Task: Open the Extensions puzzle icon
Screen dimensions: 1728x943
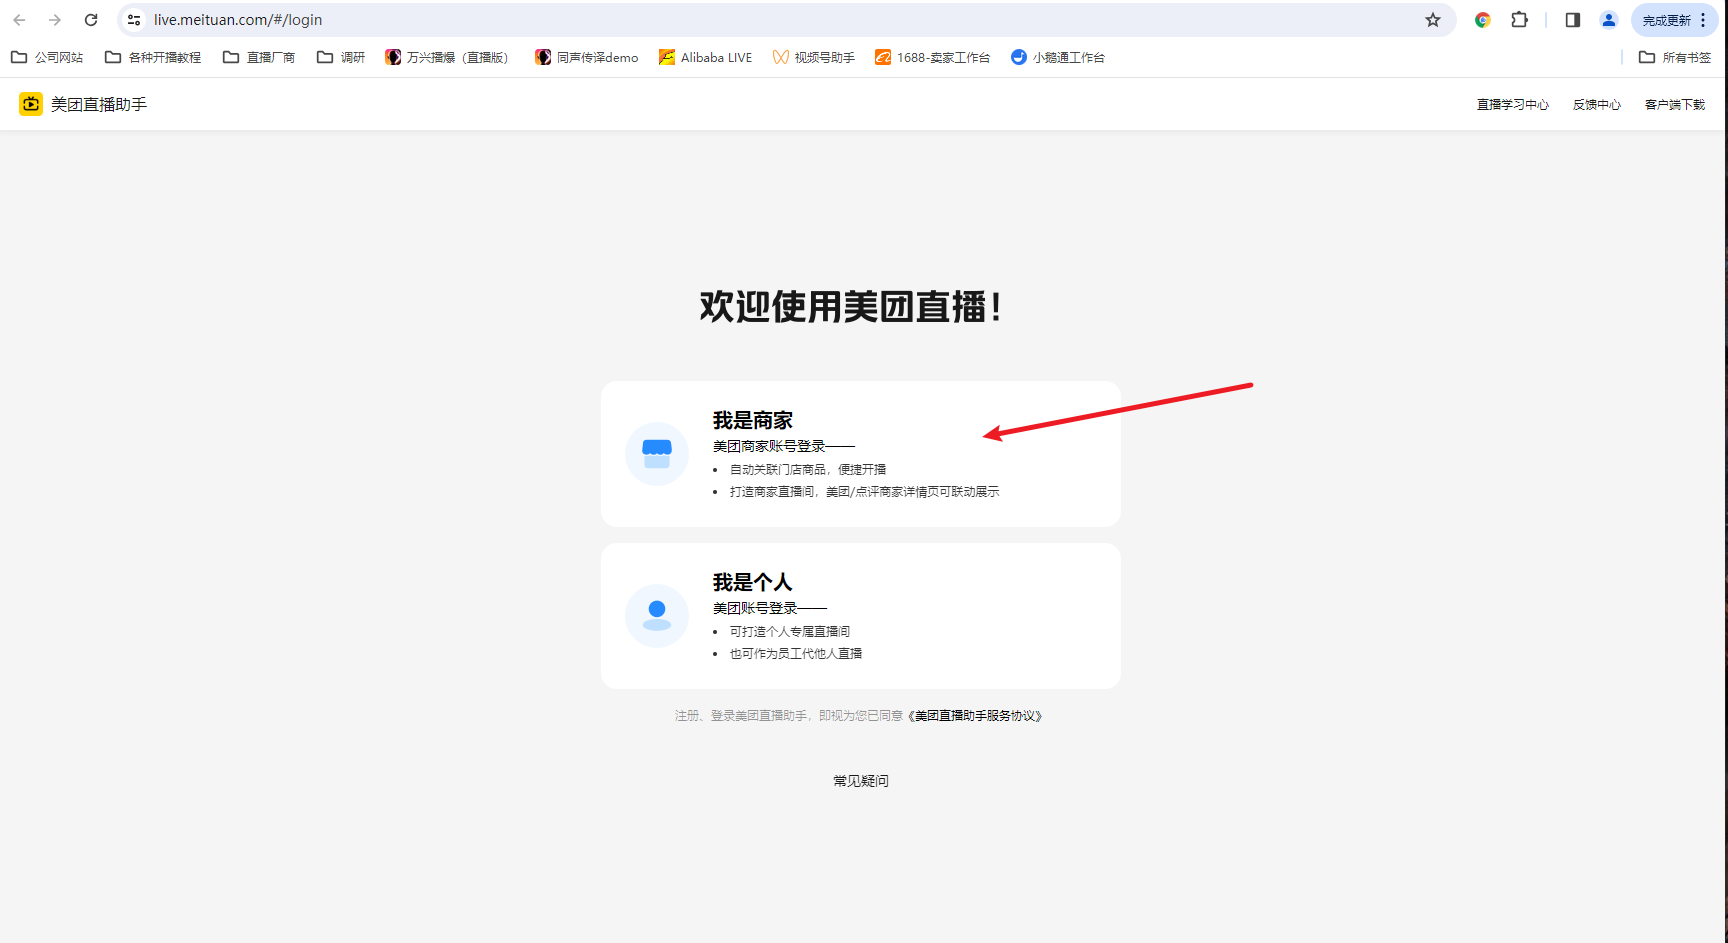Action: pyautogui.click(x=1520, y=20)
